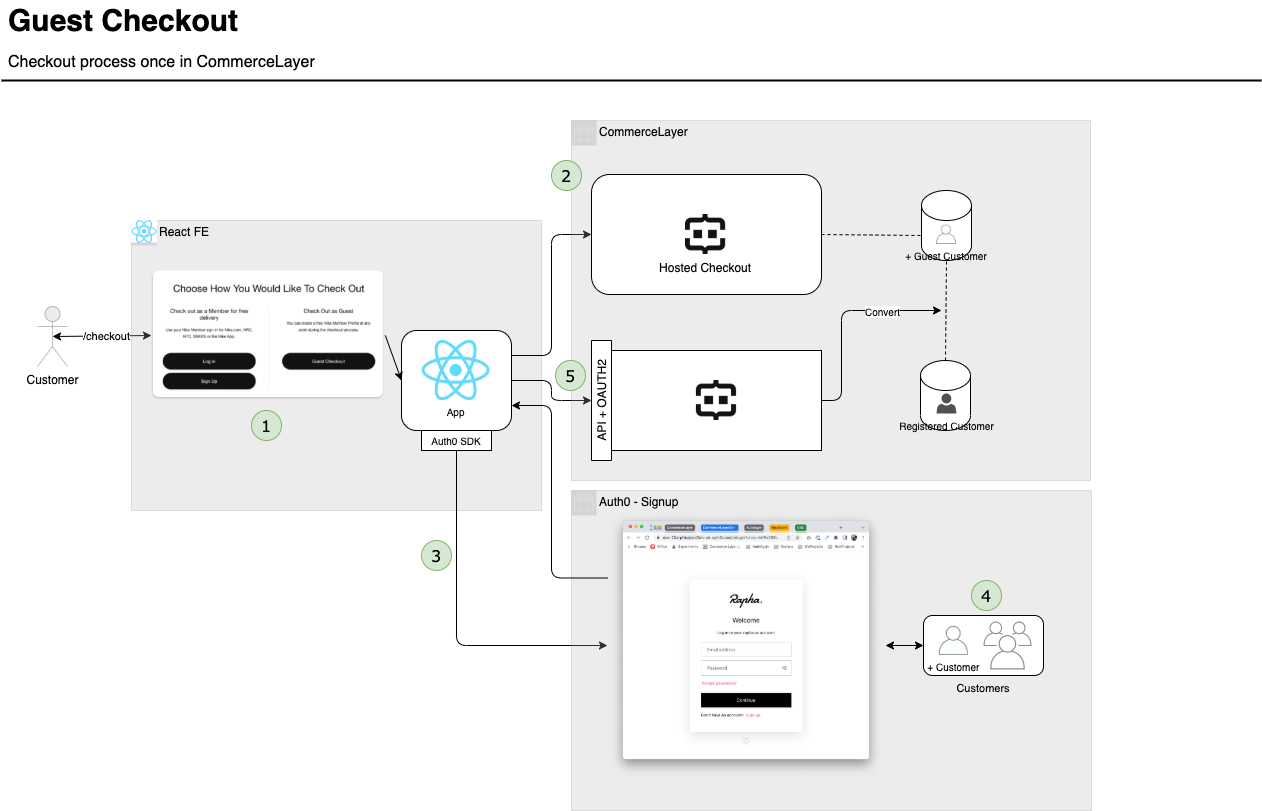Select the yellow browser tab
This screenshot has height=811, width=1262.
pos(779,527)
